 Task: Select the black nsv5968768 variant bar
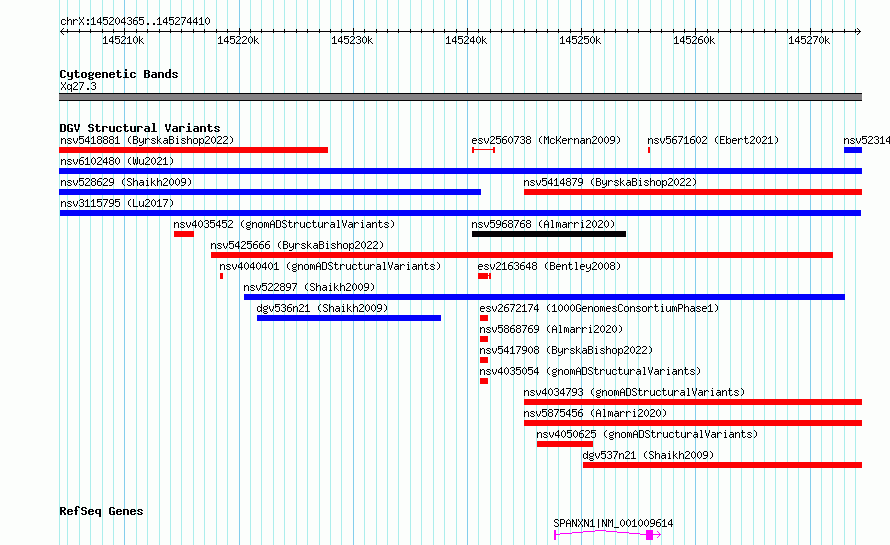[549, 234]
